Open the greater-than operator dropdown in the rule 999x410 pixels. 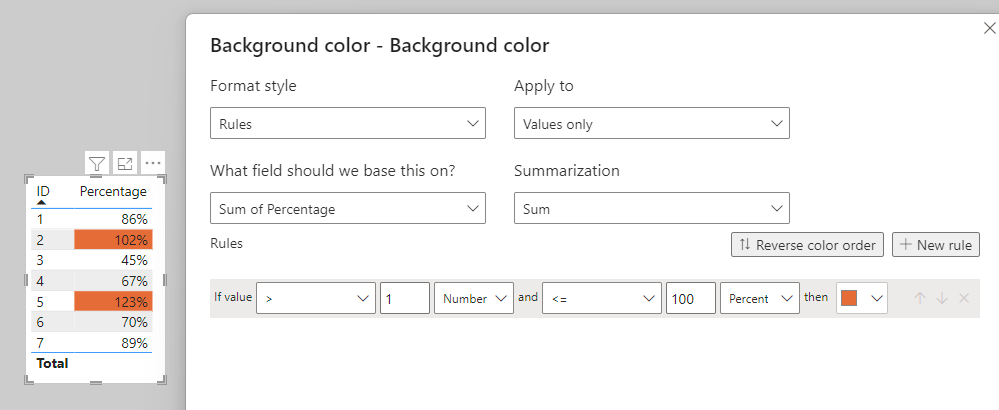coord(316,298)
